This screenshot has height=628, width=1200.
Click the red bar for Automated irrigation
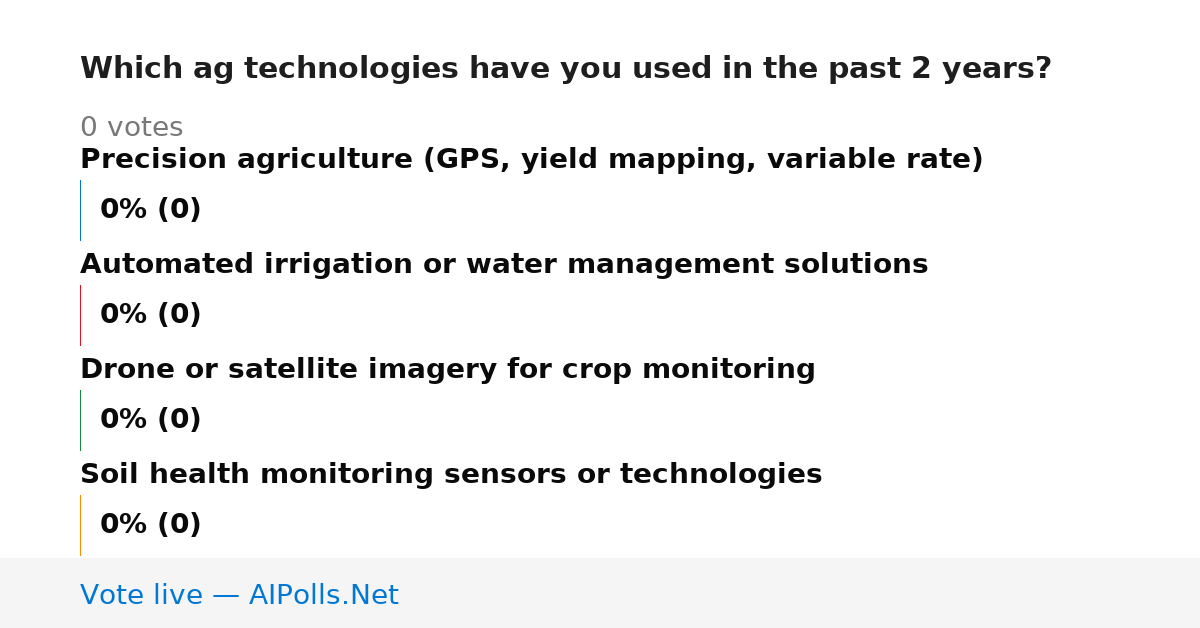coord(80,315)
